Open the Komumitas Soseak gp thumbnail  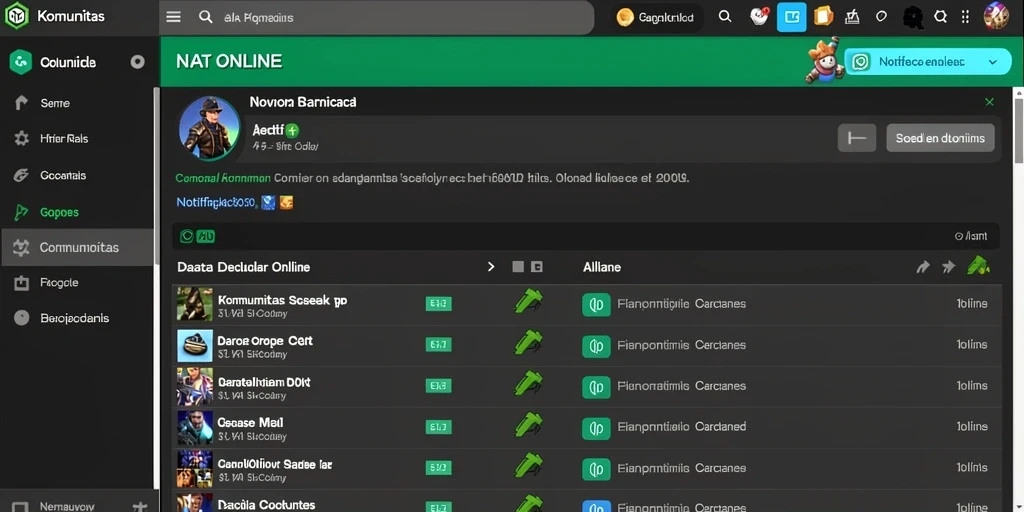(195, 304)
